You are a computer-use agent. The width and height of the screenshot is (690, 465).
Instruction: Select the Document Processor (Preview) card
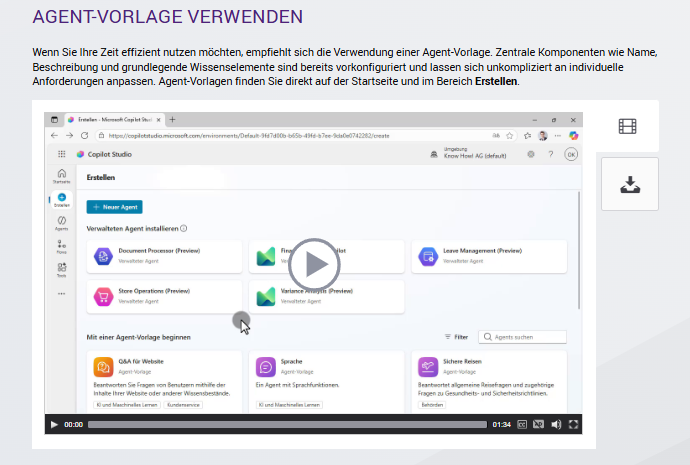[164, 256]
